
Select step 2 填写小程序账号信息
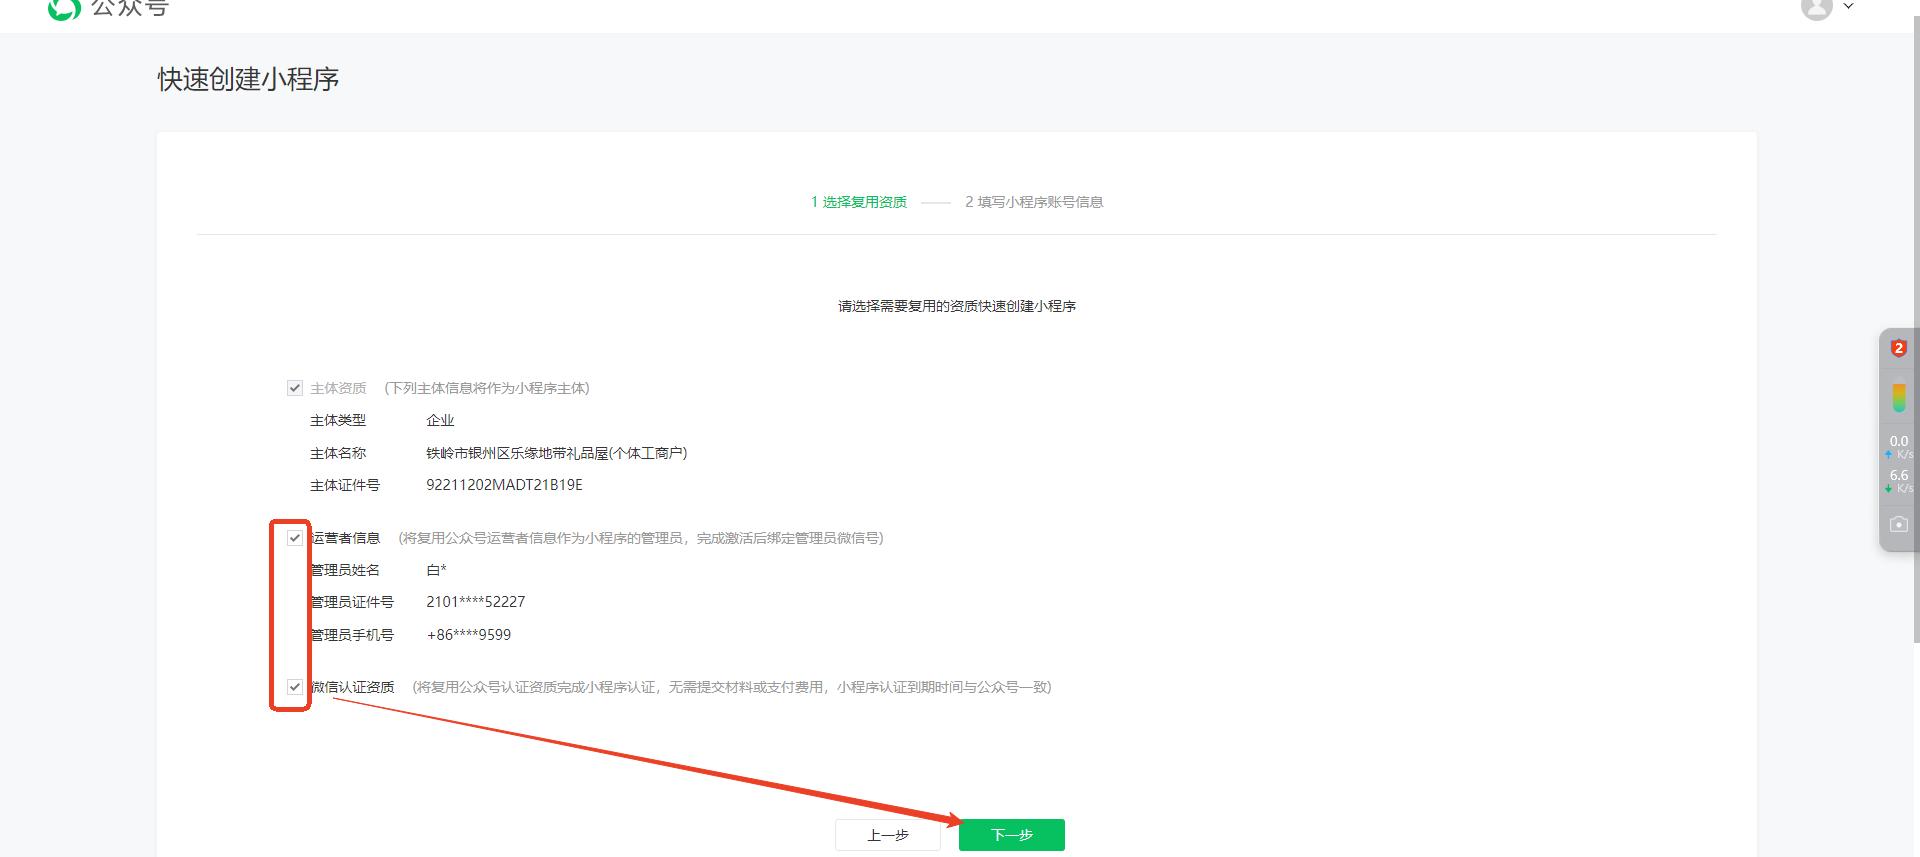1034,202
